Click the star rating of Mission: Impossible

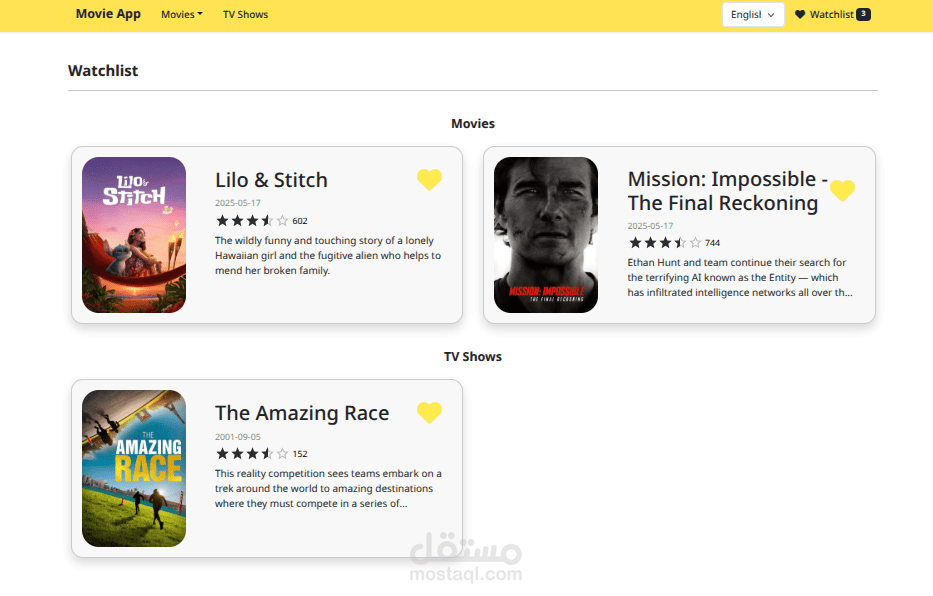[665, 243]
